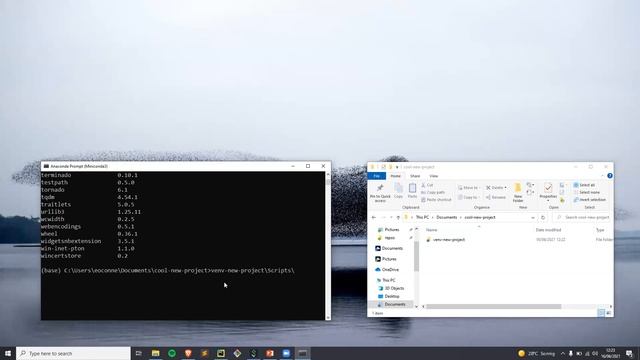Open the New item dropdown icon

click(x=530, y=185)
